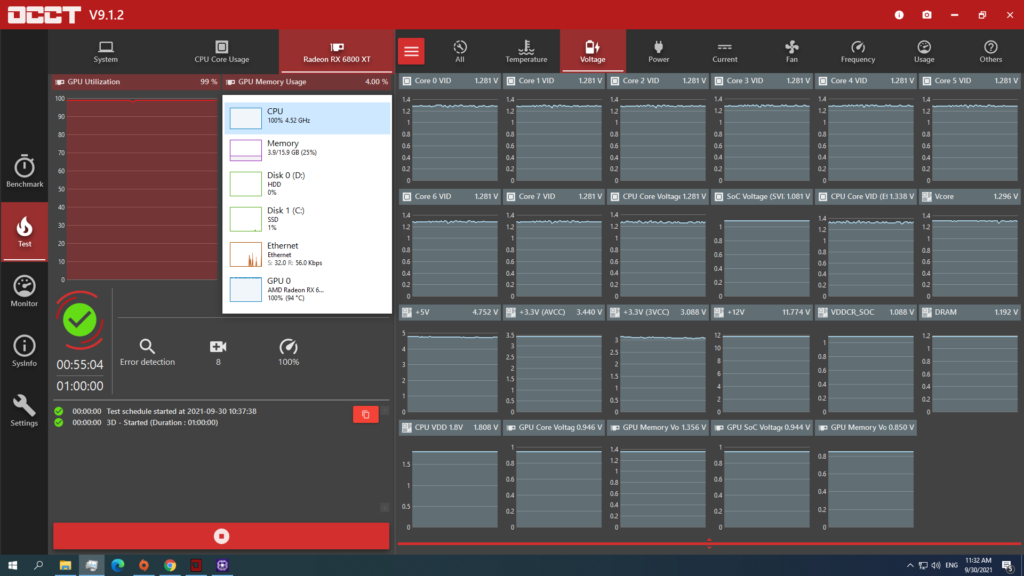
Task: Open Windows Start menu on the taskbar
Action: click(12, 565)
